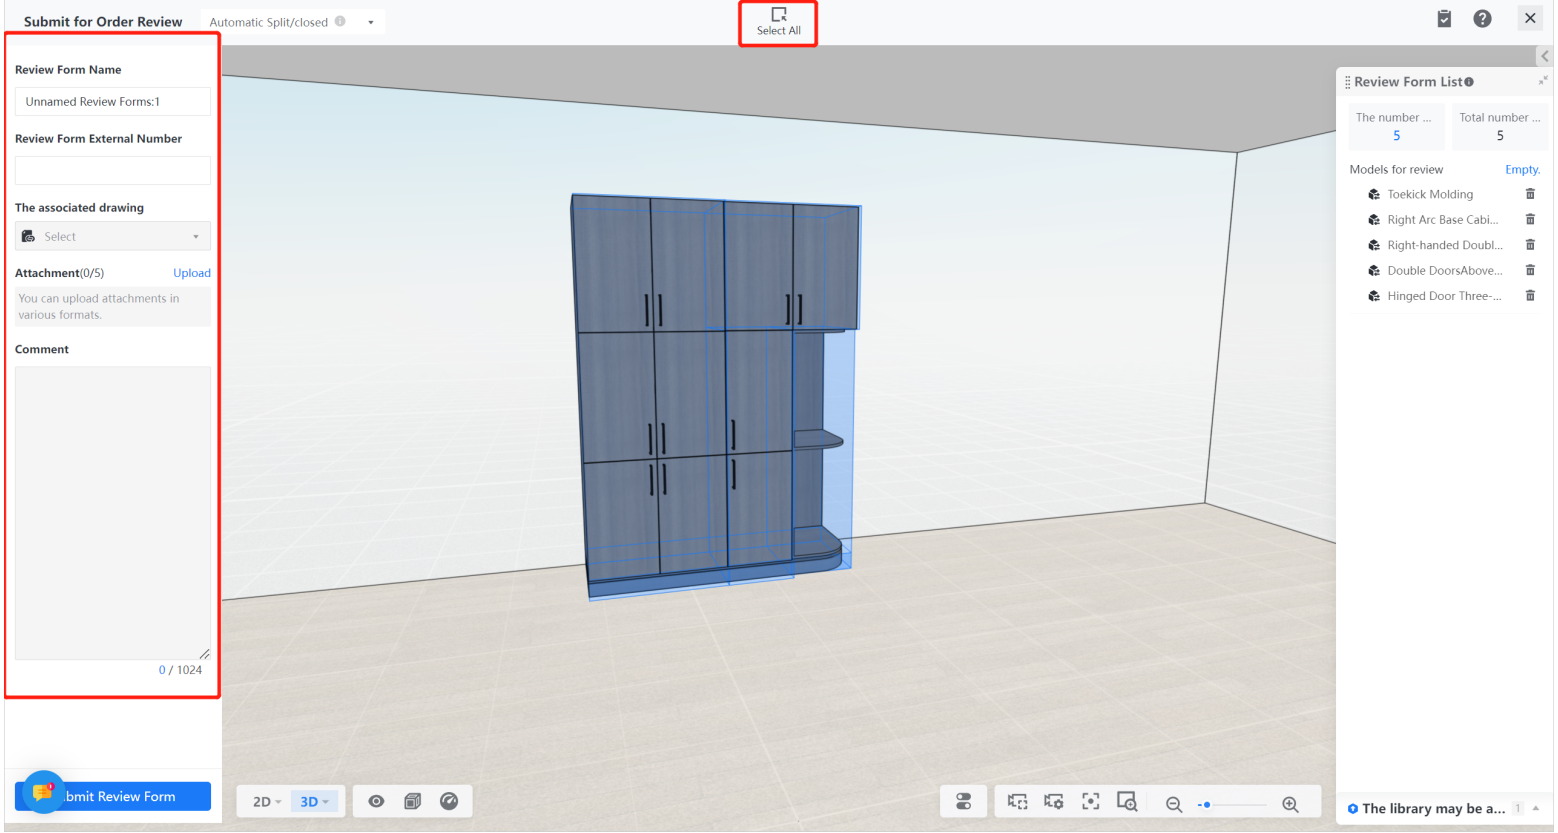This screenshot has height=833, width=1558.
Task: Click the info icon beside Automatic Split/closed
Action: click(x=340, y=21)
